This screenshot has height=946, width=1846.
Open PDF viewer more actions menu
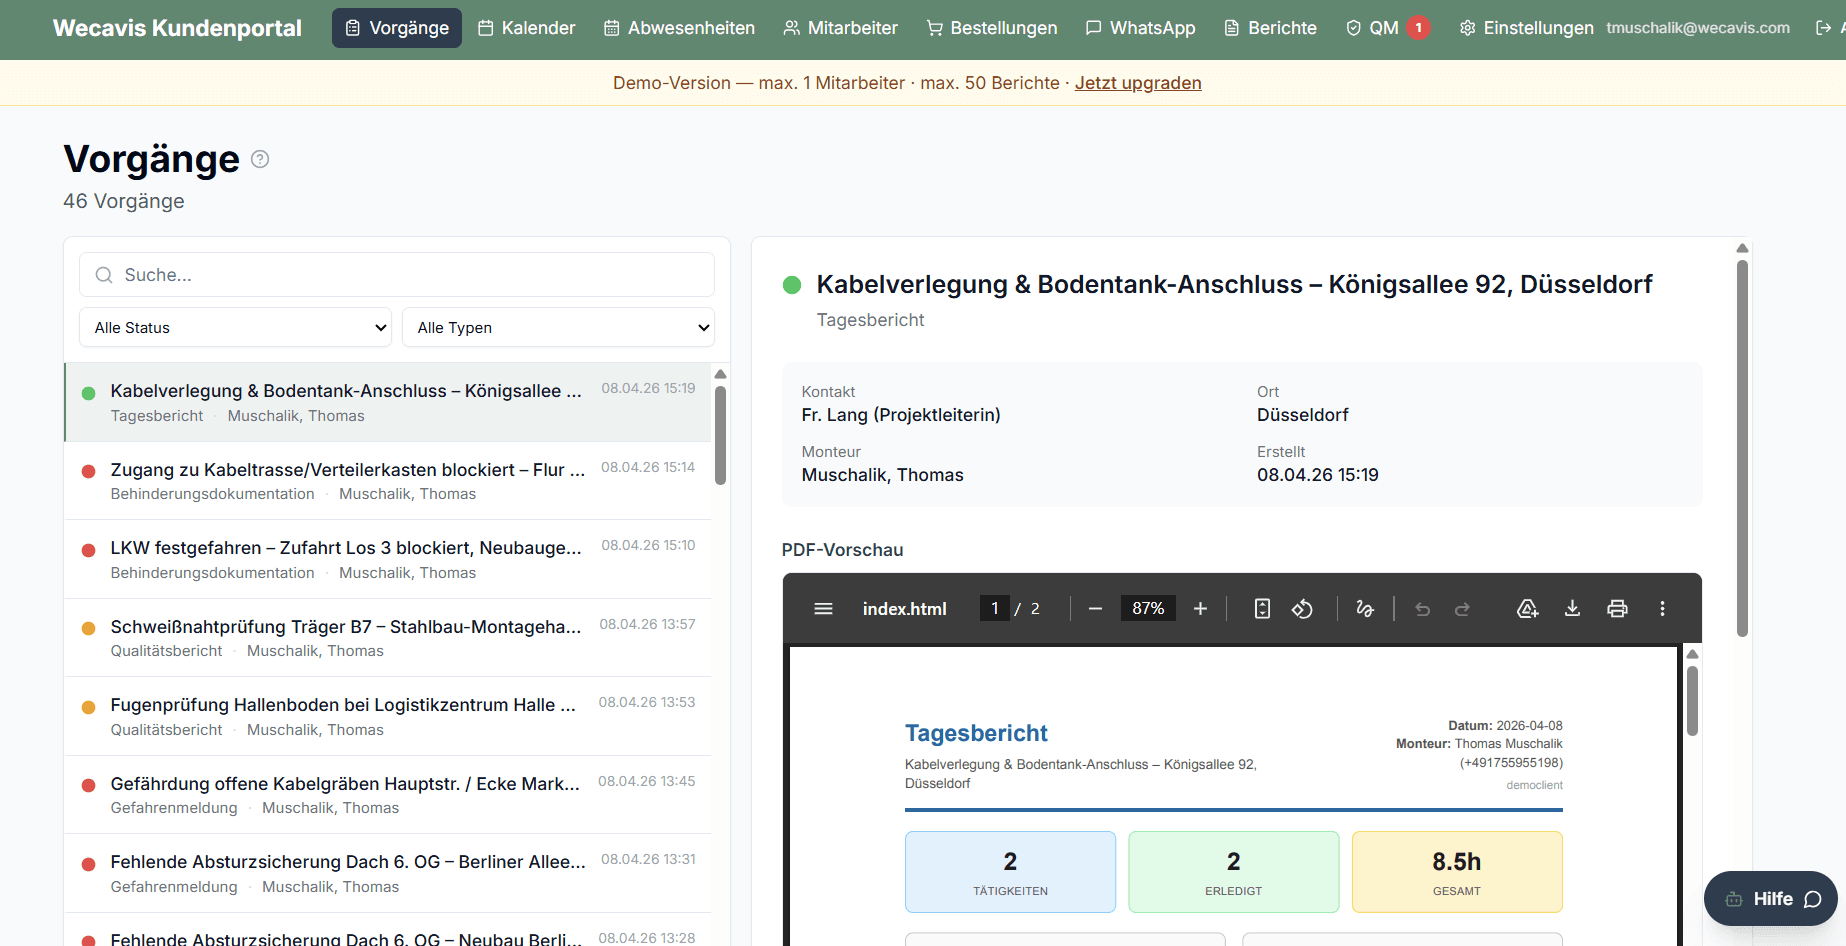[1662, 609]
